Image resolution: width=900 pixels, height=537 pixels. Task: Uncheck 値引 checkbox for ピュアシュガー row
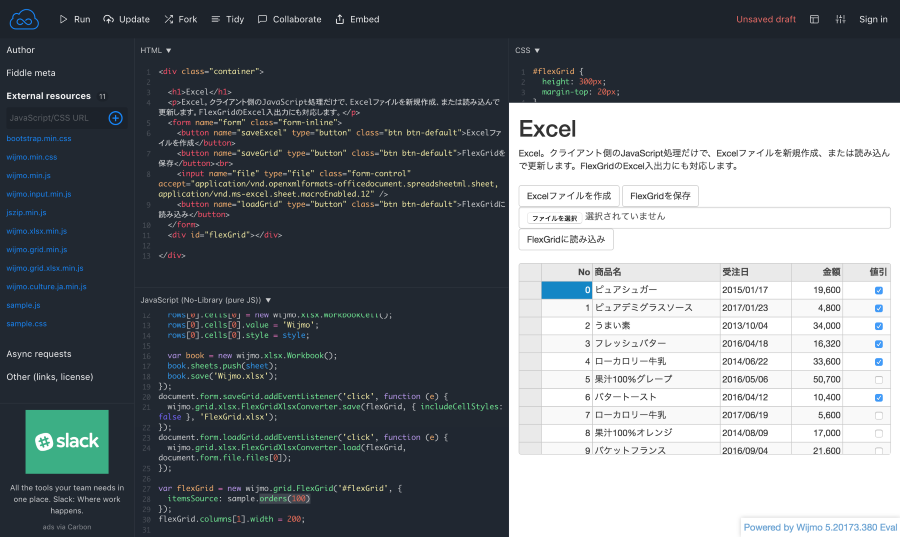(879, 290)
